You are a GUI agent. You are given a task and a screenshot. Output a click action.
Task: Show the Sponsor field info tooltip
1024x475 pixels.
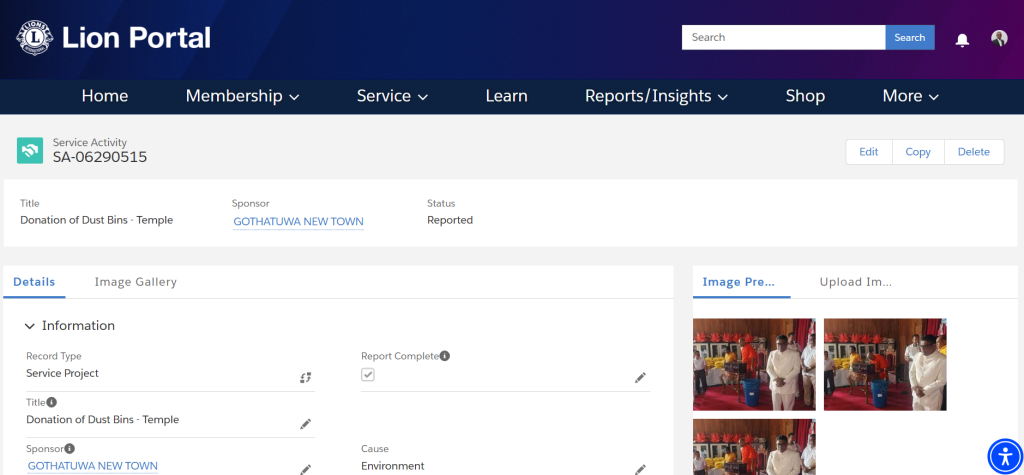coord(70,448)
